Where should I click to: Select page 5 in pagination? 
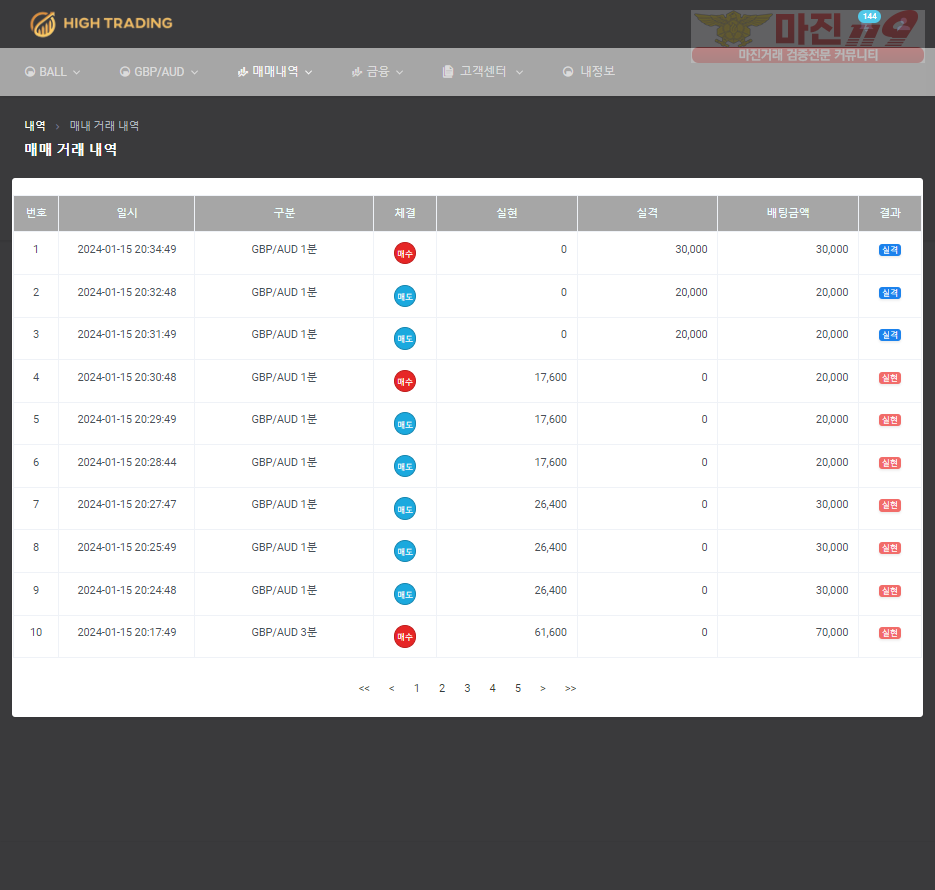click(x=518, y=688)
